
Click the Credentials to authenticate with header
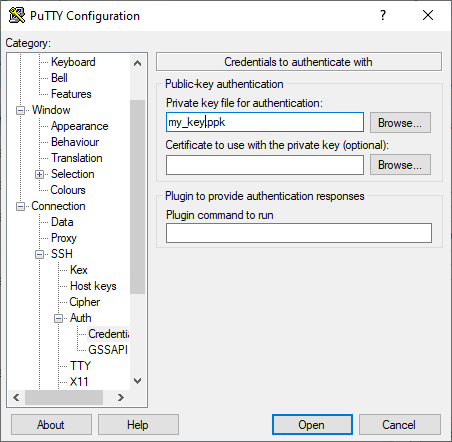tap(299, 62)
